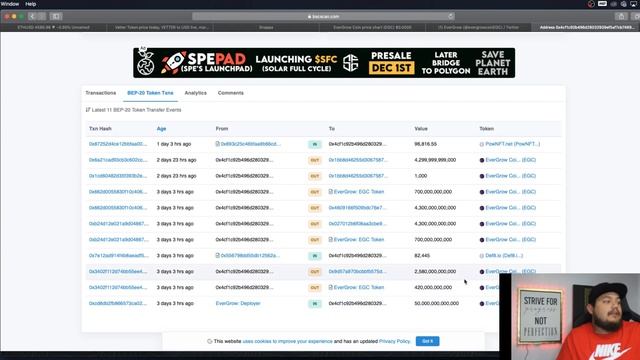Switch to EverGrow Twitter browser tab
Viewport: 640px width, 360px height.
coord(478,27)
